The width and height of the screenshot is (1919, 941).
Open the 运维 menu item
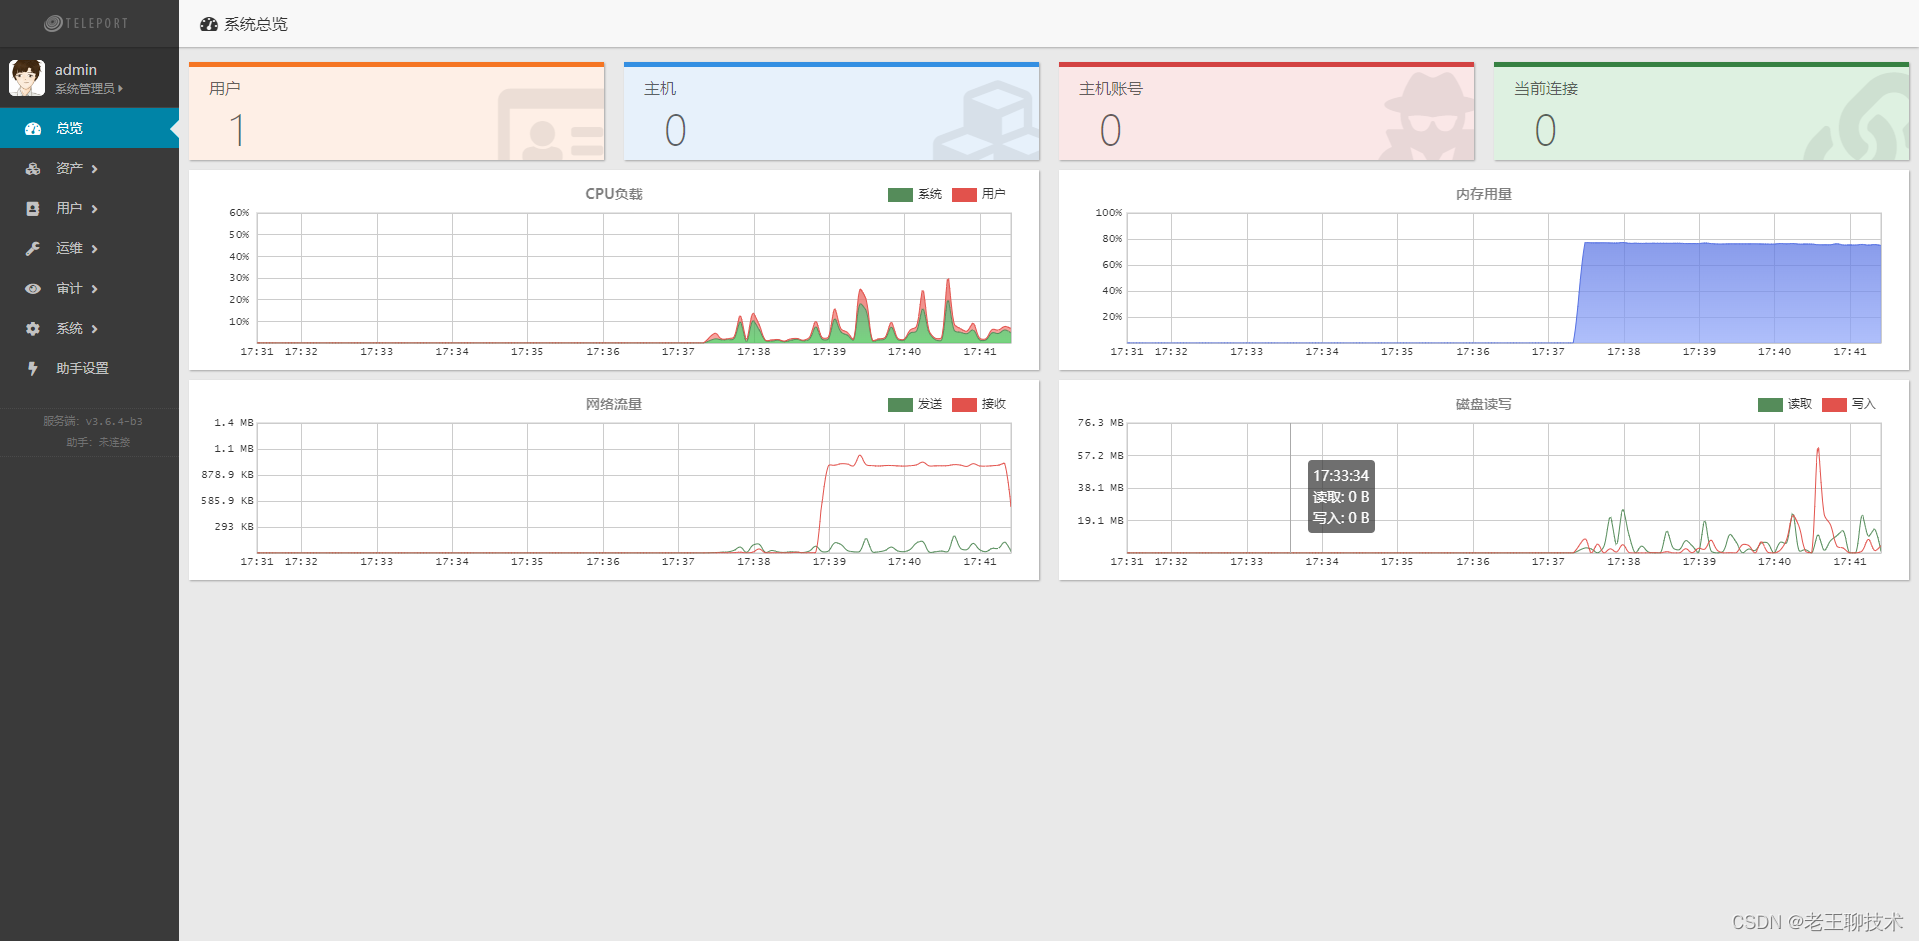[89, 248]
